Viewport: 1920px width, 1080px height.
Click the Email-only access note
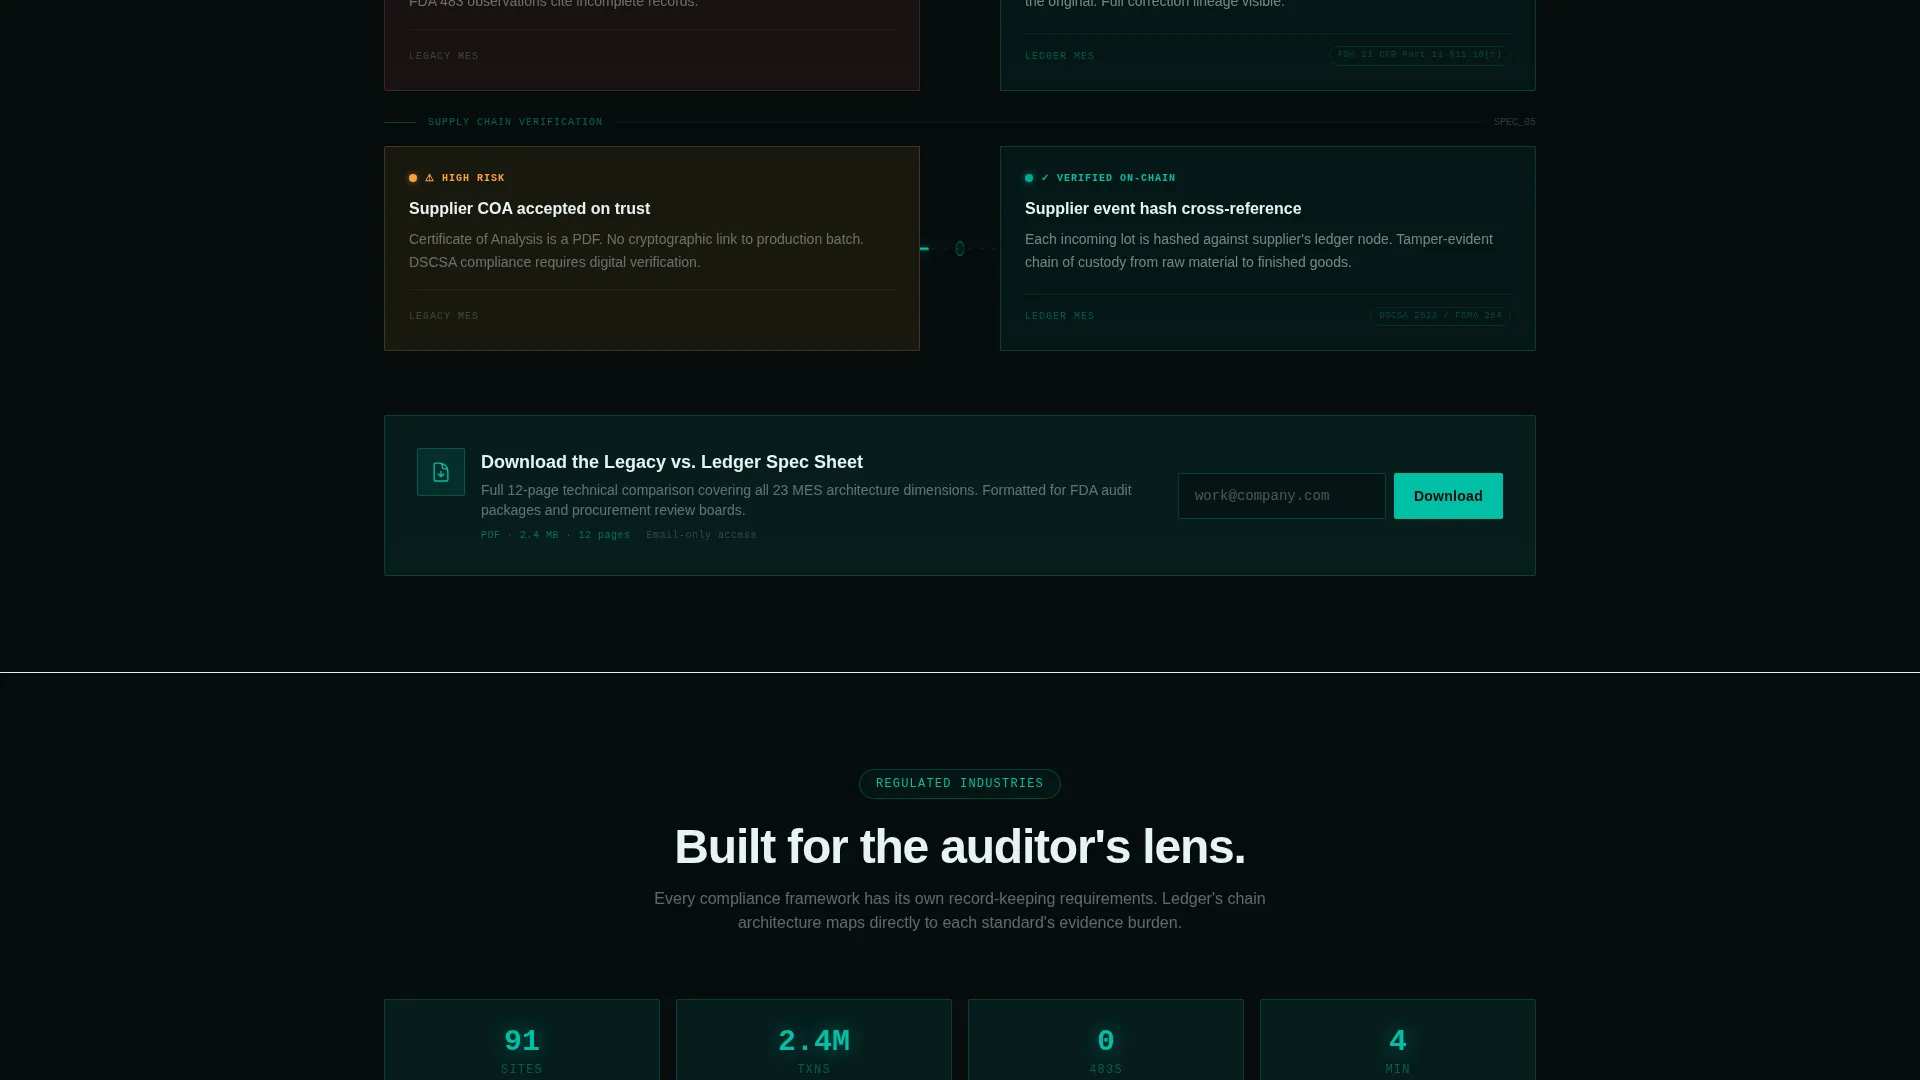point(701,535)
